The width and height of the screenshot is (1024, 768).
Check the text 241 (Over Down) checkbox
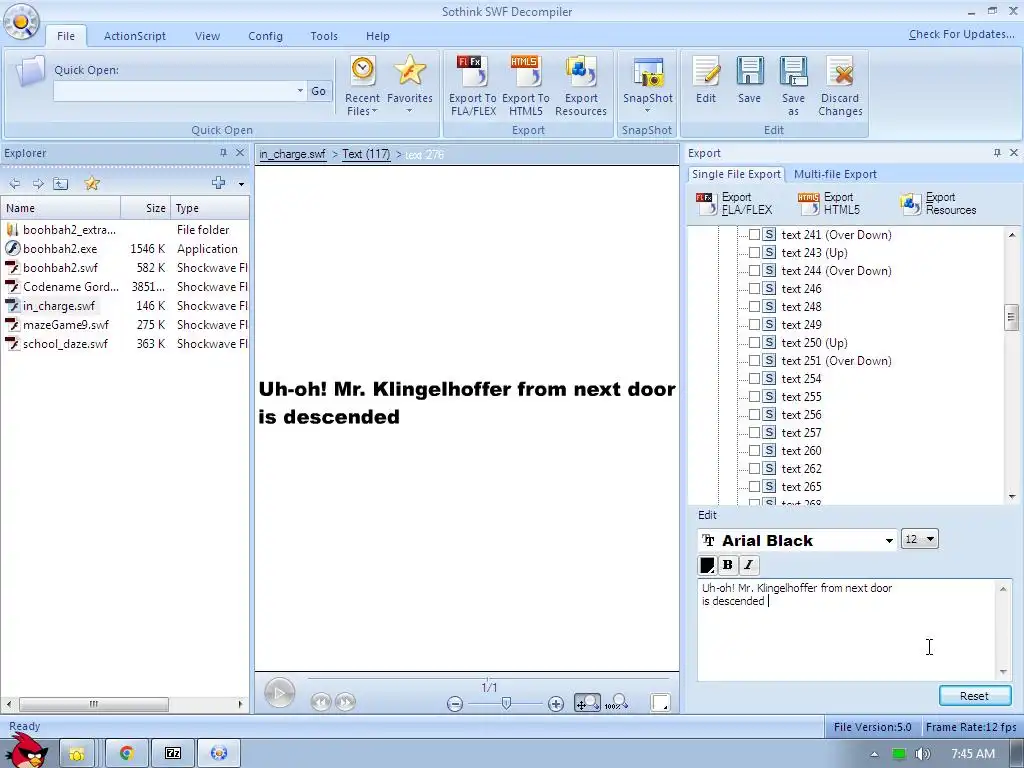tap(754, 234)
